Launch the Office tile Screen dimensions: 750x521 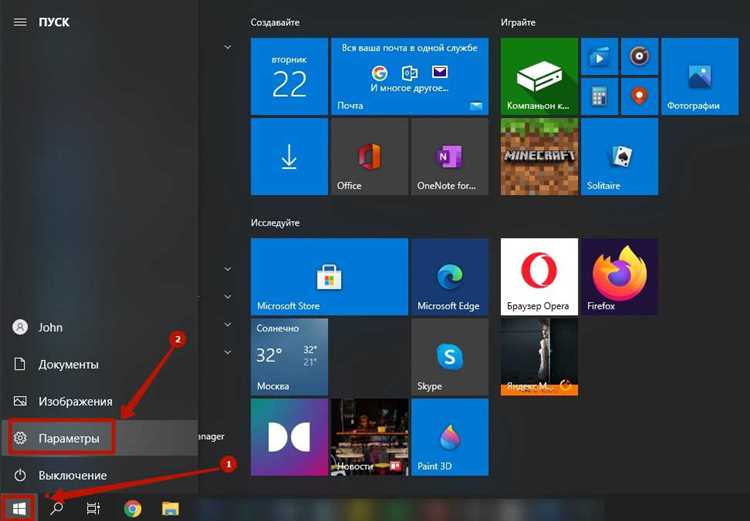point(370,156)
